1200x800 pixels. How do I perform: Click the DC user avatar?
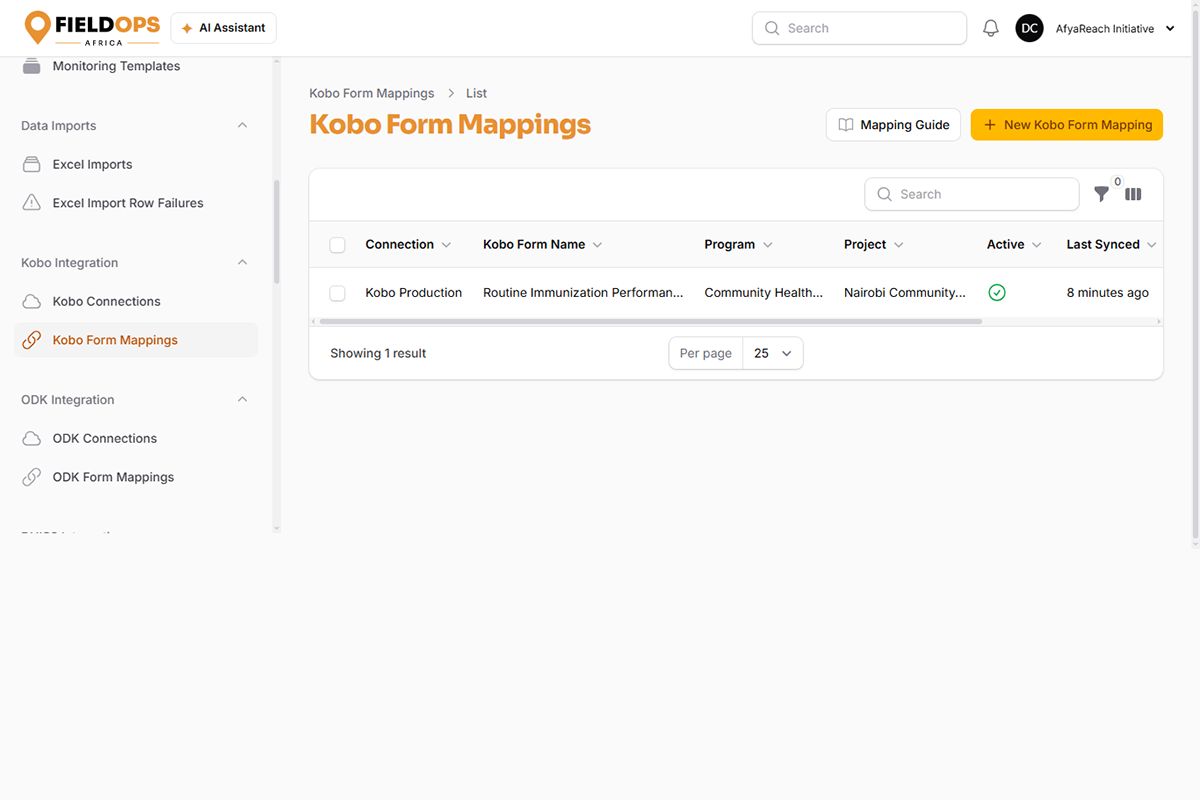(1030, 29)
